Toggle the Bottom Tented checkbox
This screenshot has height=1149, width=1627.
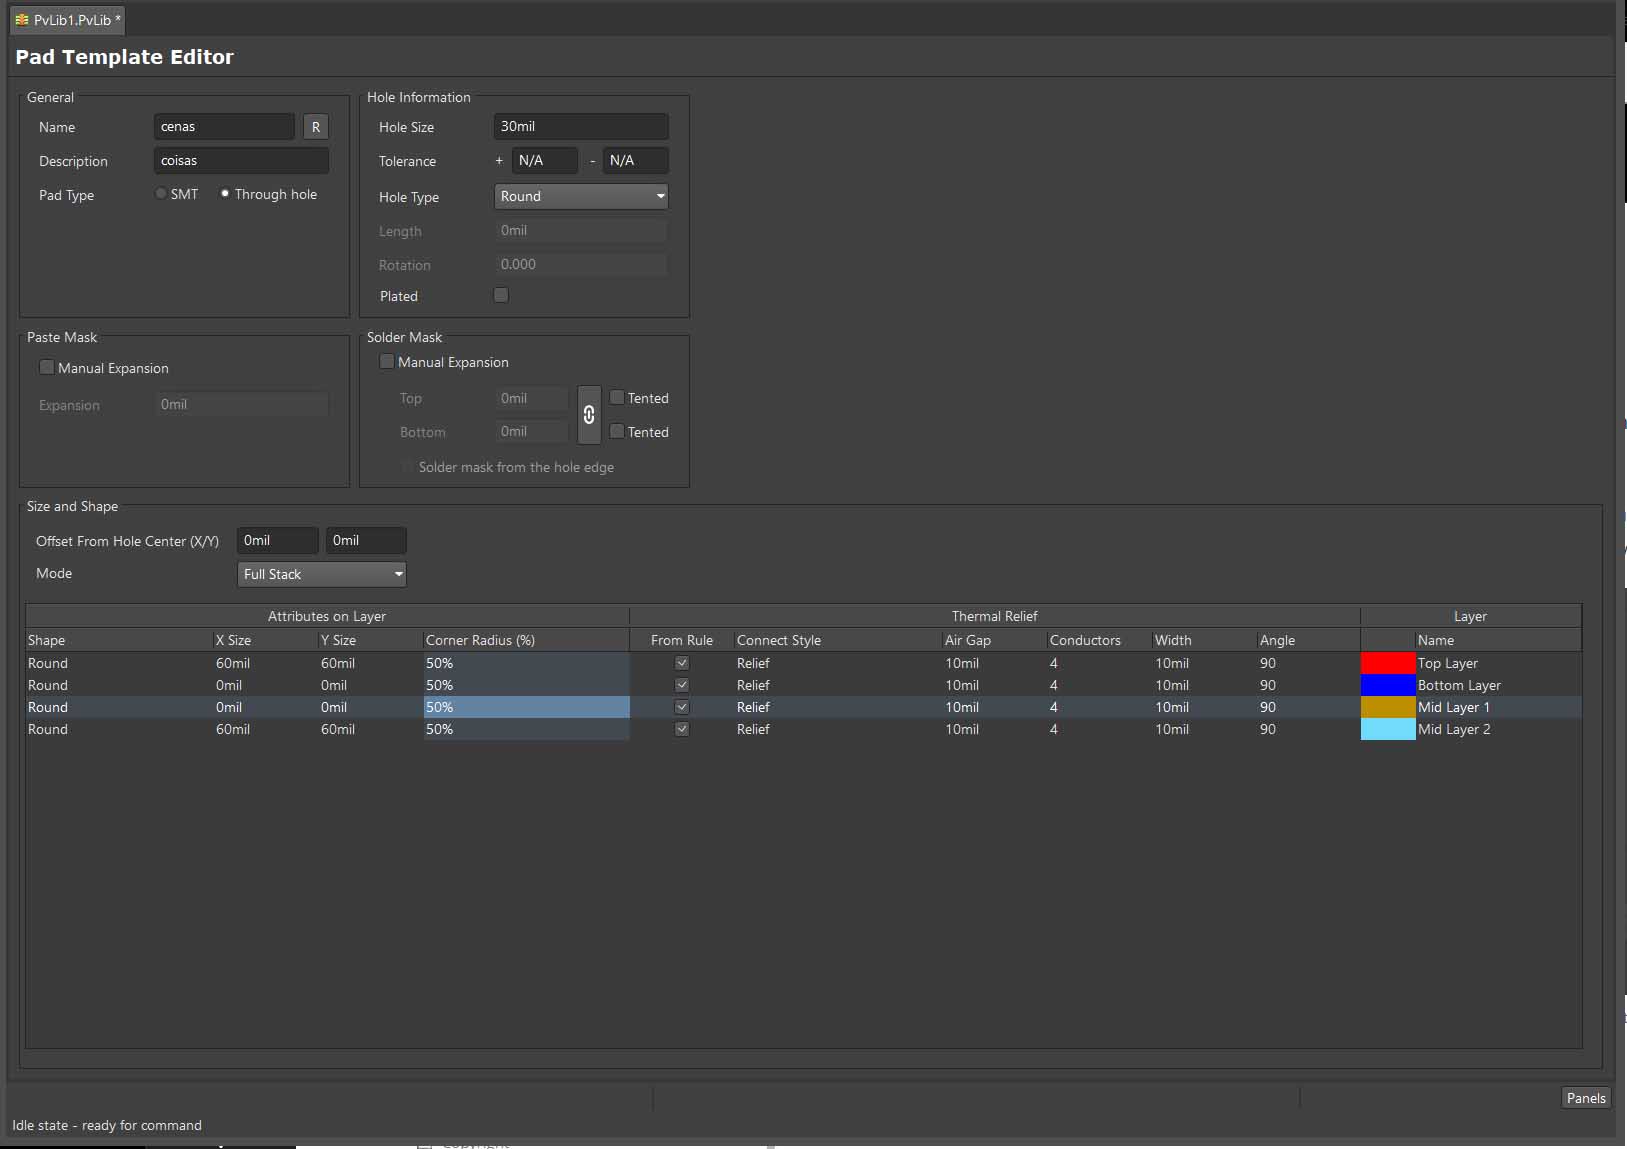[617, 432]
